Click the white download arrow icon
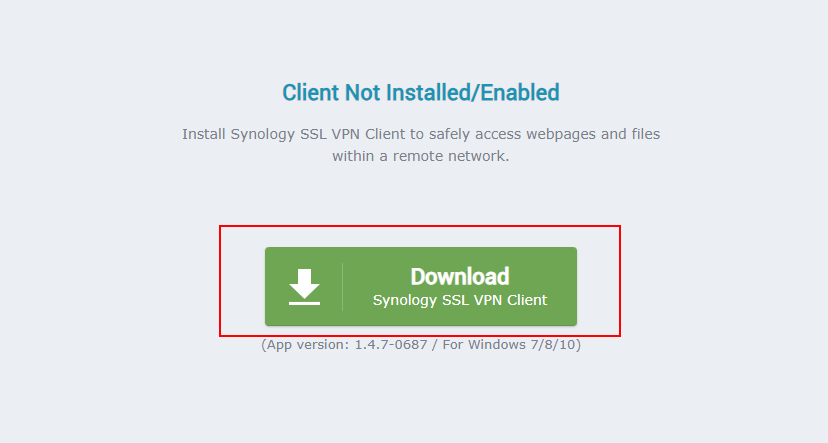Image resolution: width=828 pixels, height=443 pixels. 304,287
